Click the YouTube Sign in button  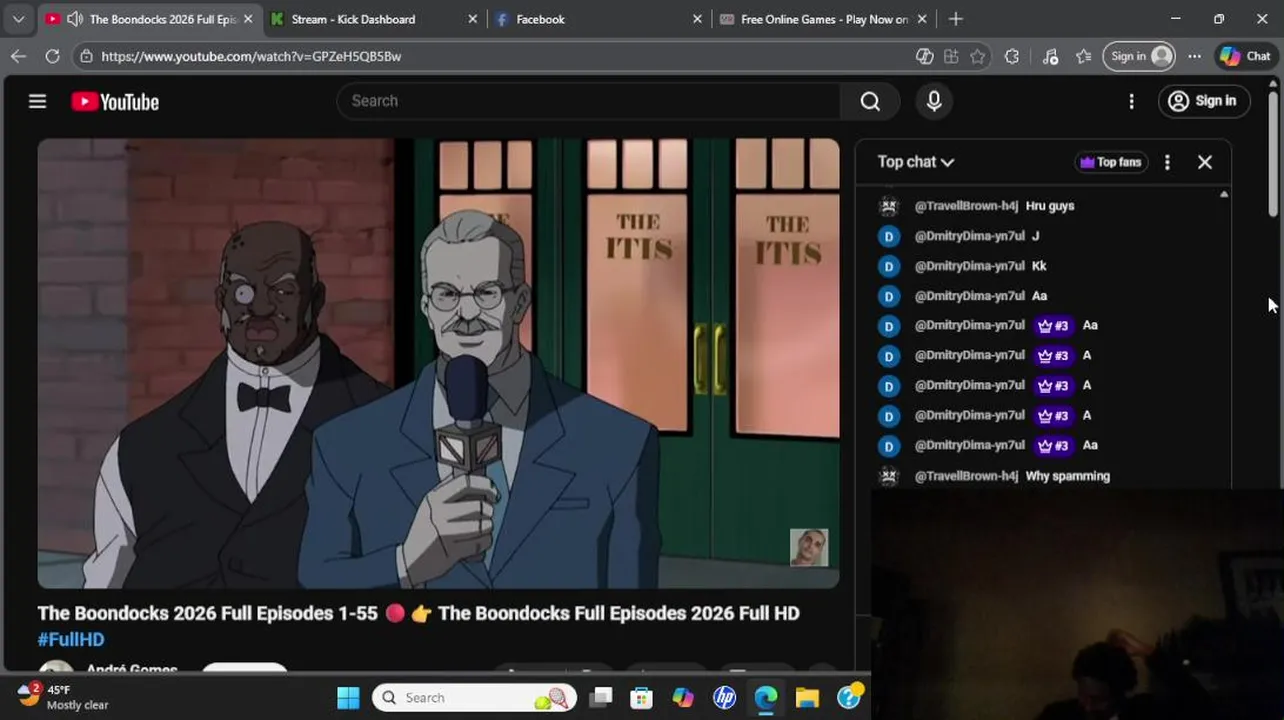coord(1203,101)
